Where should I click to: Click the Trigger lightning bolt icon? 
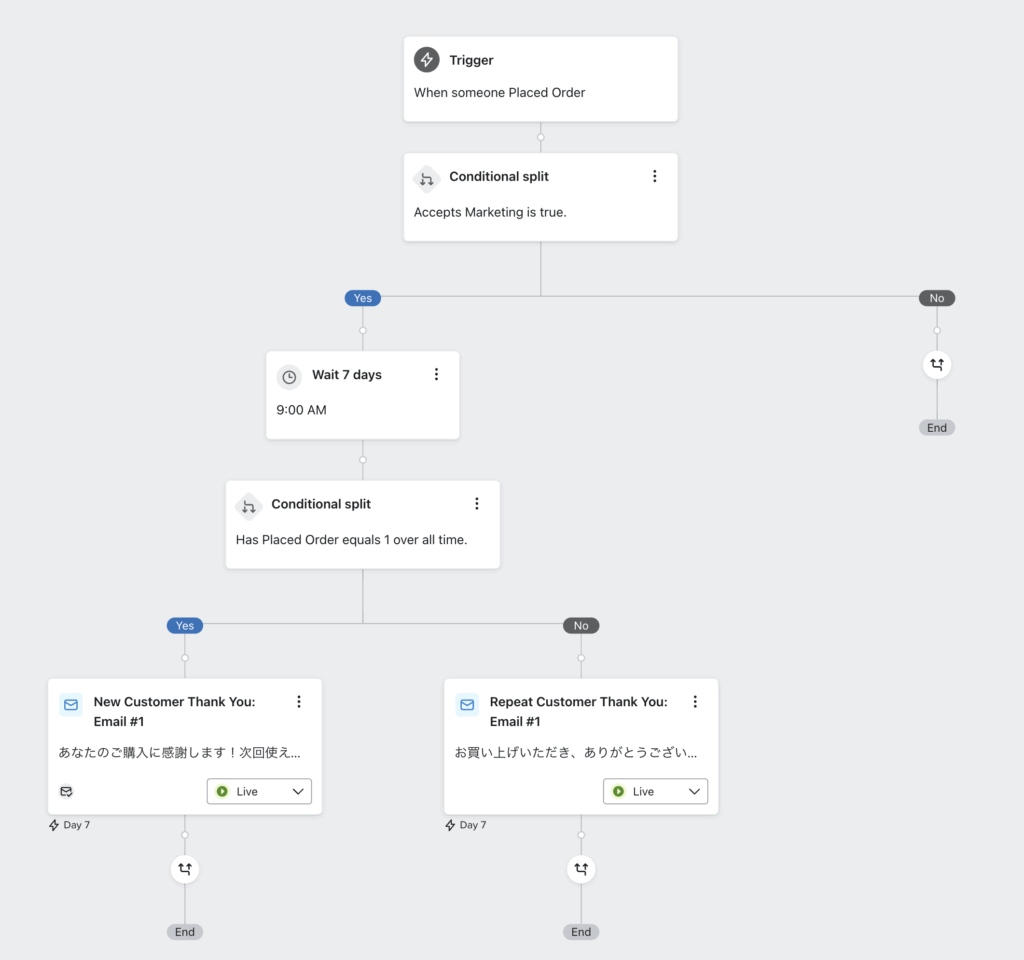pyautogui.click(x=427, y=60)
